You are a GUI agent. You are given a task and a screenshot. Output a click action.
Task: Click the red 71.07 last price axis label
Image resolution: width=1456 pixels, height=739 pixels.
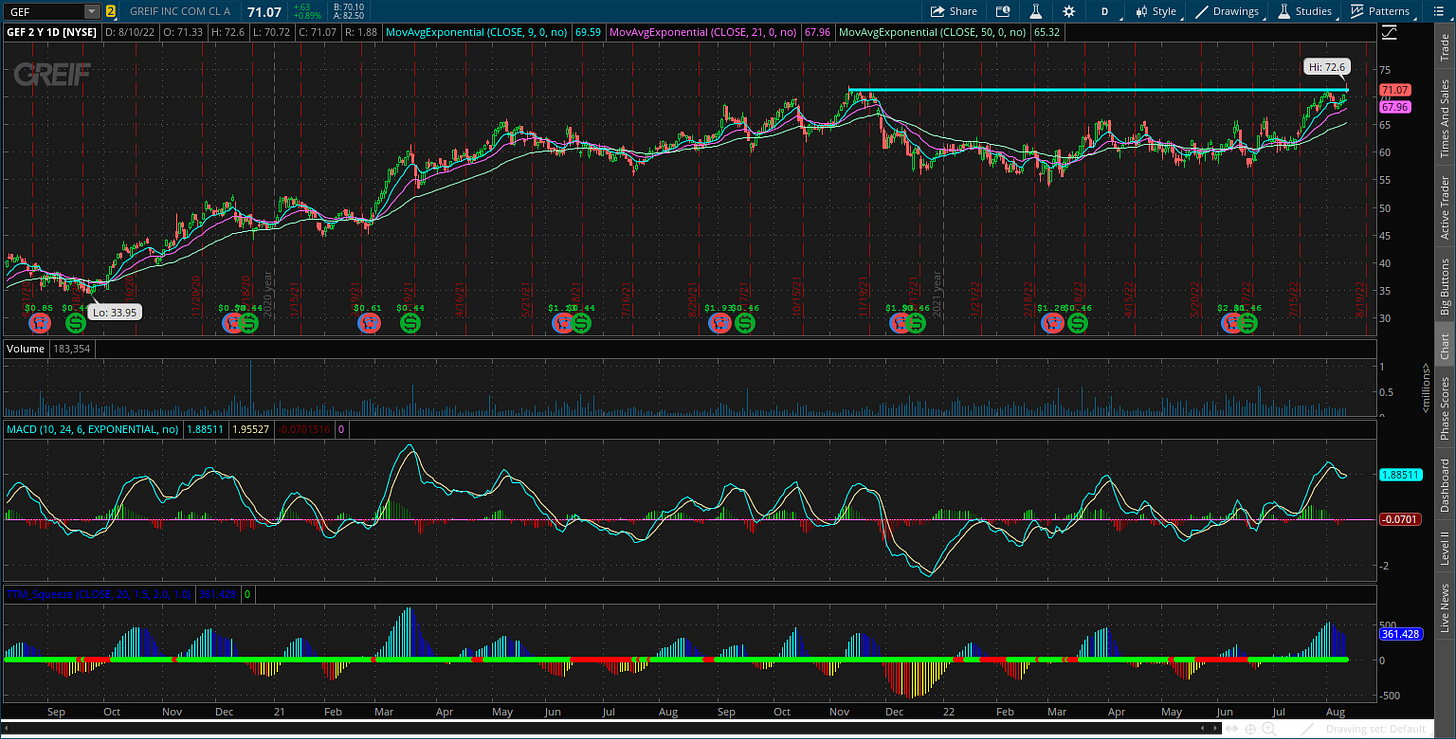click(x=1394, y=90)
